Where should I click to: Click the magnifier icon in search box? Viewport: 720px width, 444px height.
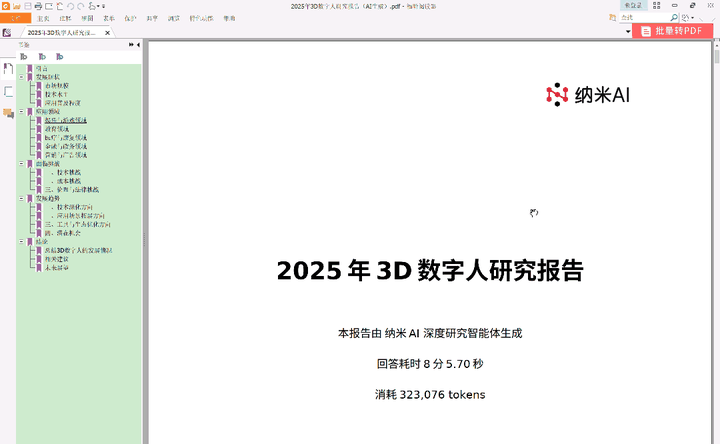click(674, 17)
